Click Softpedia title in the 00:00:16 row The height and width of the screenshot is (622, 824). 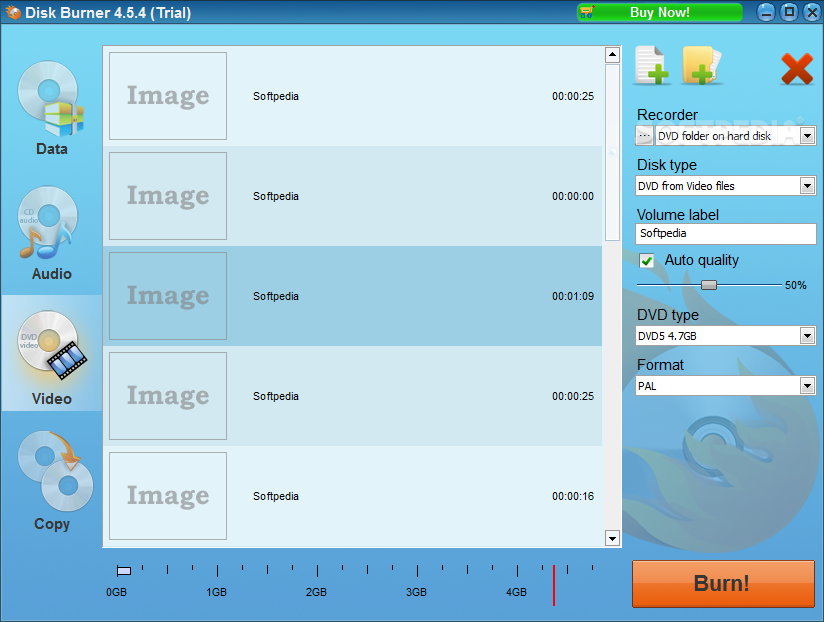pyautogui.click(x=276, y=496)
